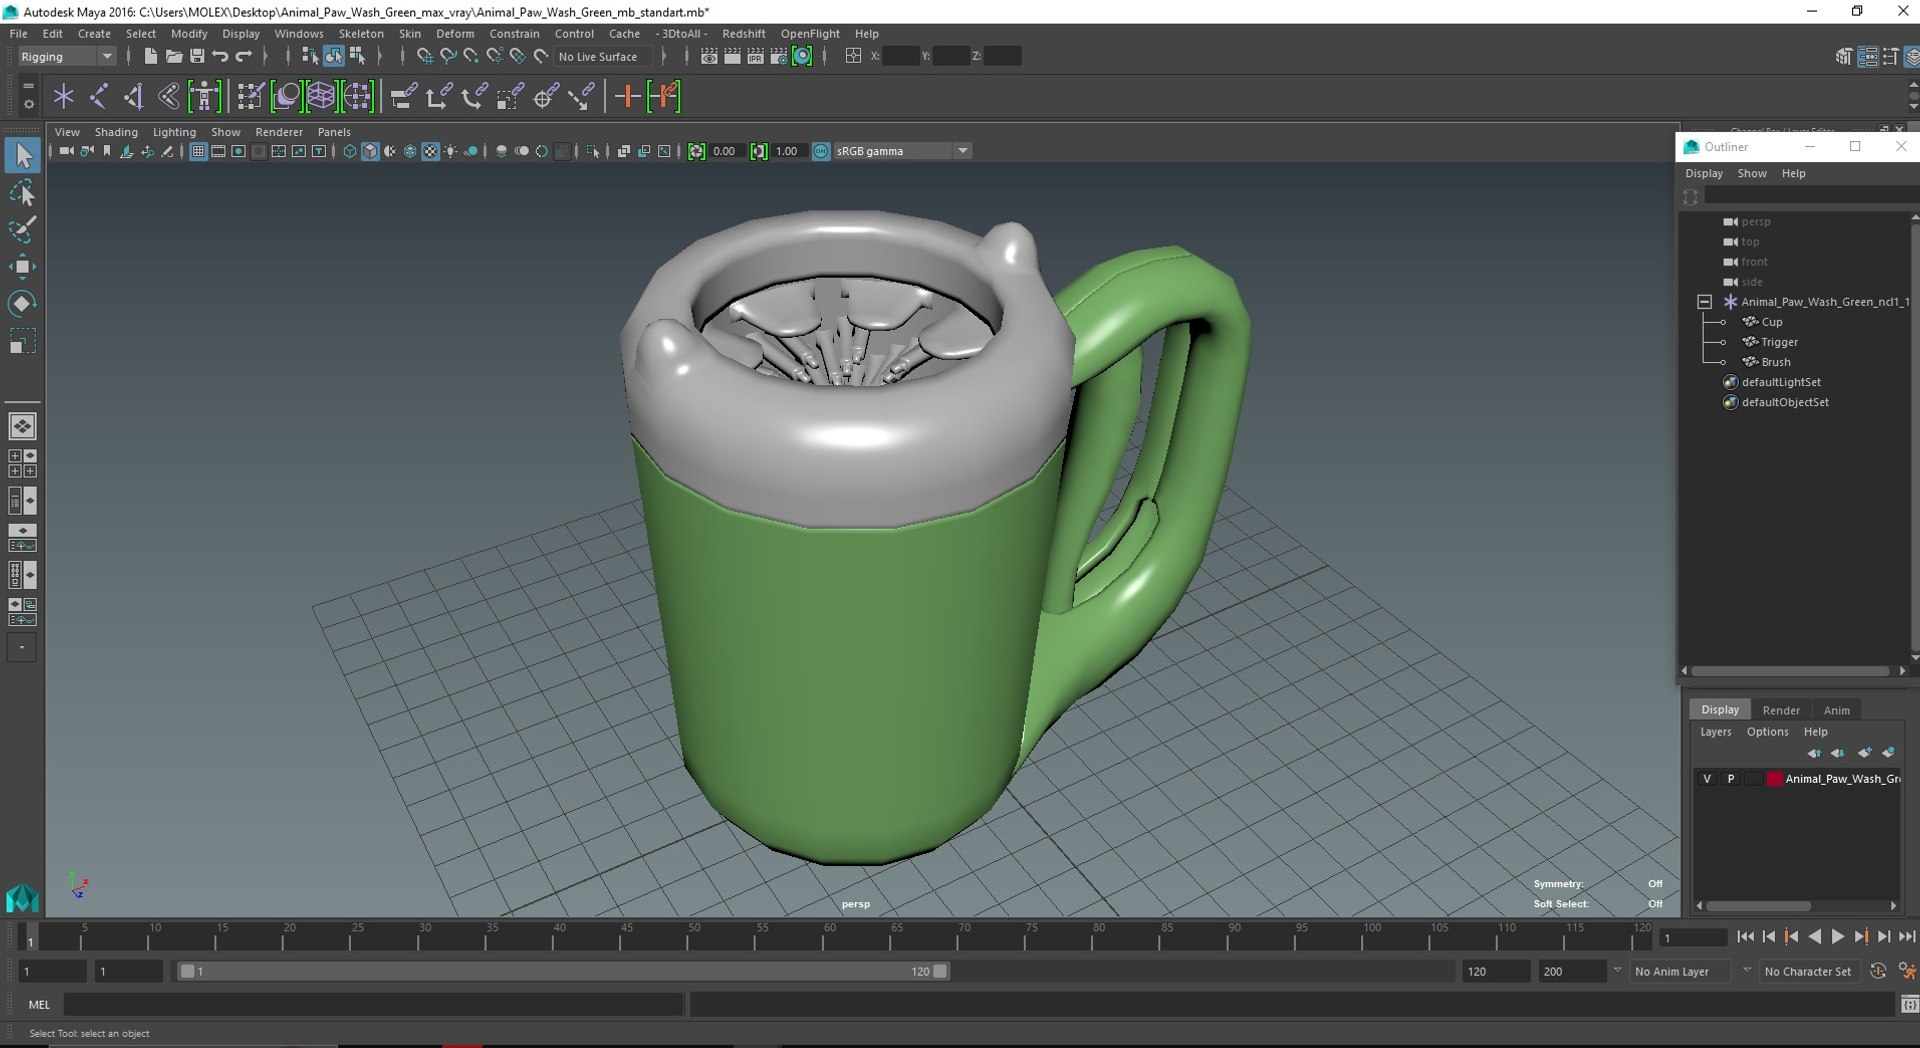This screenshot has height=1048, width=1920.
Task: Activate the Paint Selection tool
Action: coord(22,229)
